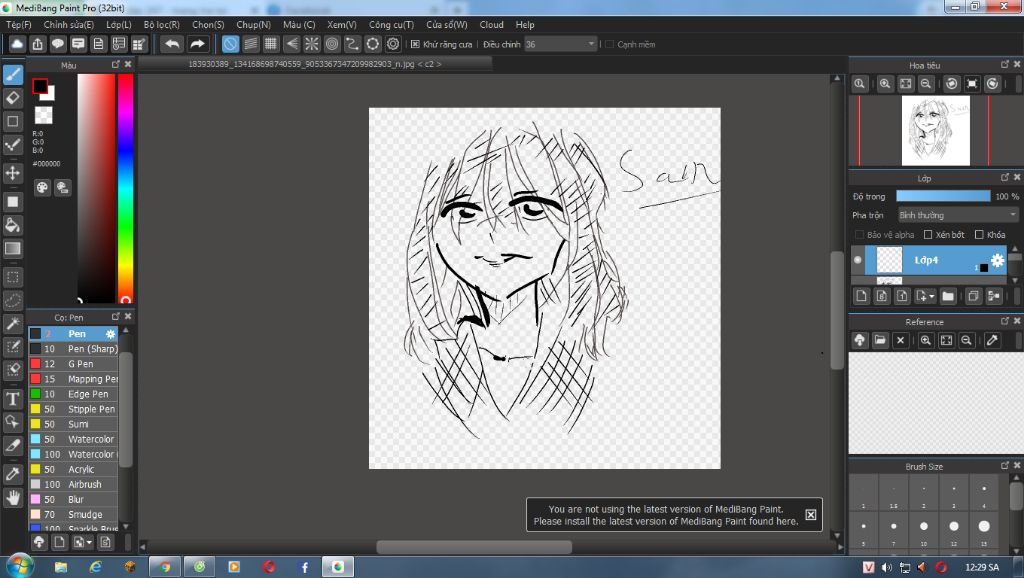This screenshot has height=578, width=1024.
Task: Toggle visibility of layer Lớp4
Action: click(x=857, y=260)
